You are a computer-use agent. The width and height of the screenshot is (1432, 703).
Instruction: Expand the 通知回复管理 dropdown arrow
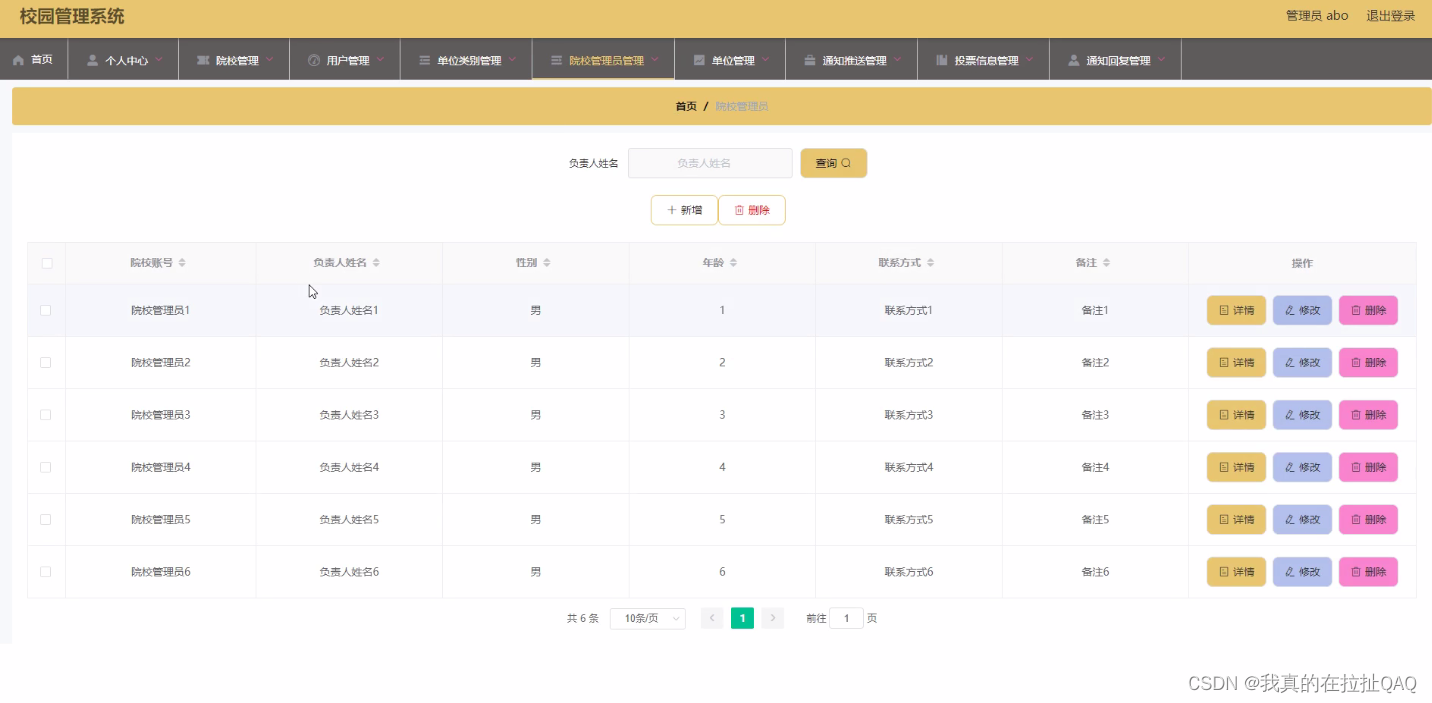[1162, 59]
